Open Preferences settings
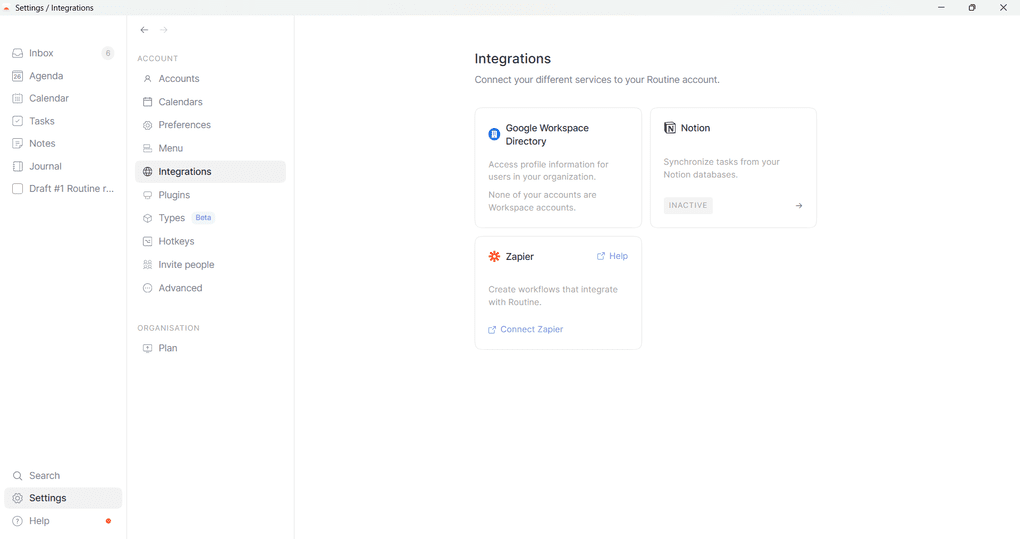The height and width of the screenshot is (539, 1020). pos(210,125)
